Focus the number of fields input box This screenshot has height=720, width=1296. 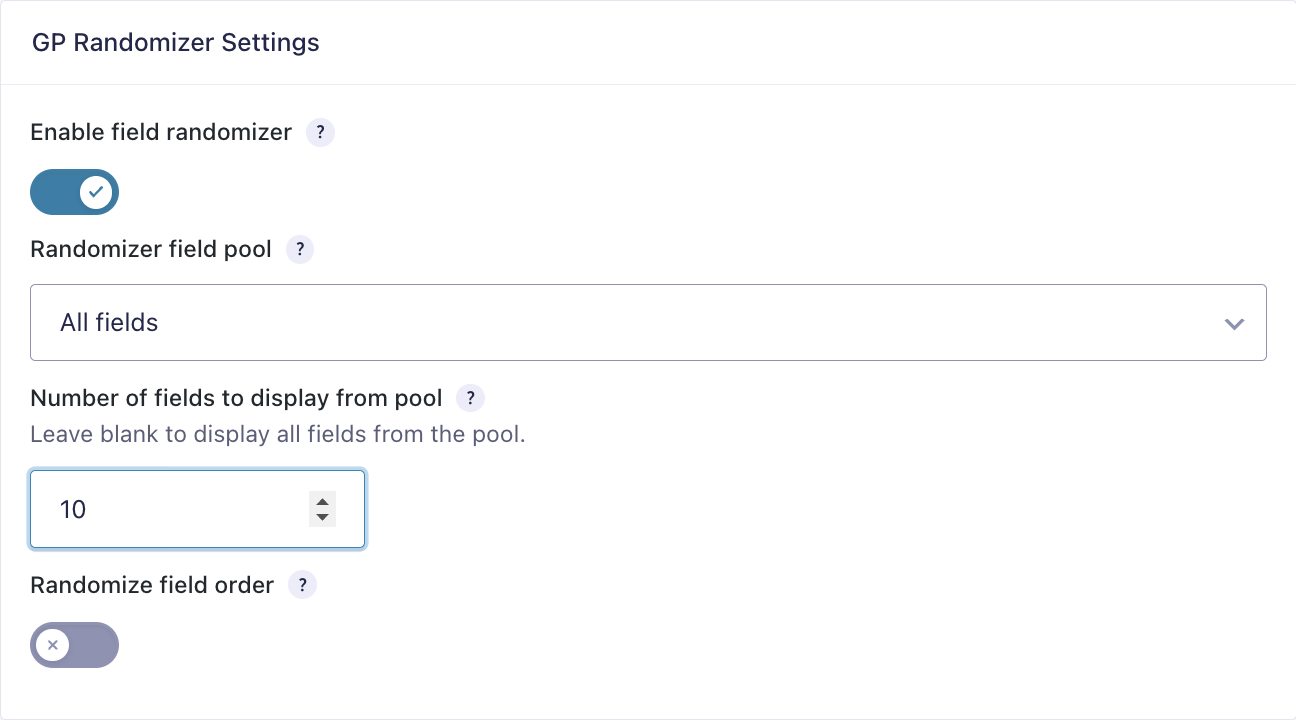(198, 509)
